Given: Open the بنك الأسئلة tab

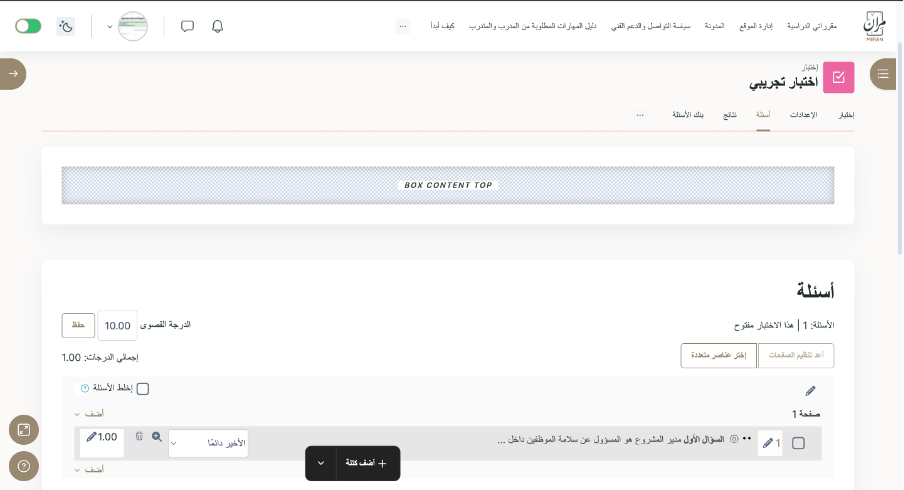Looking at the screenshot, I should click(688, 115).
